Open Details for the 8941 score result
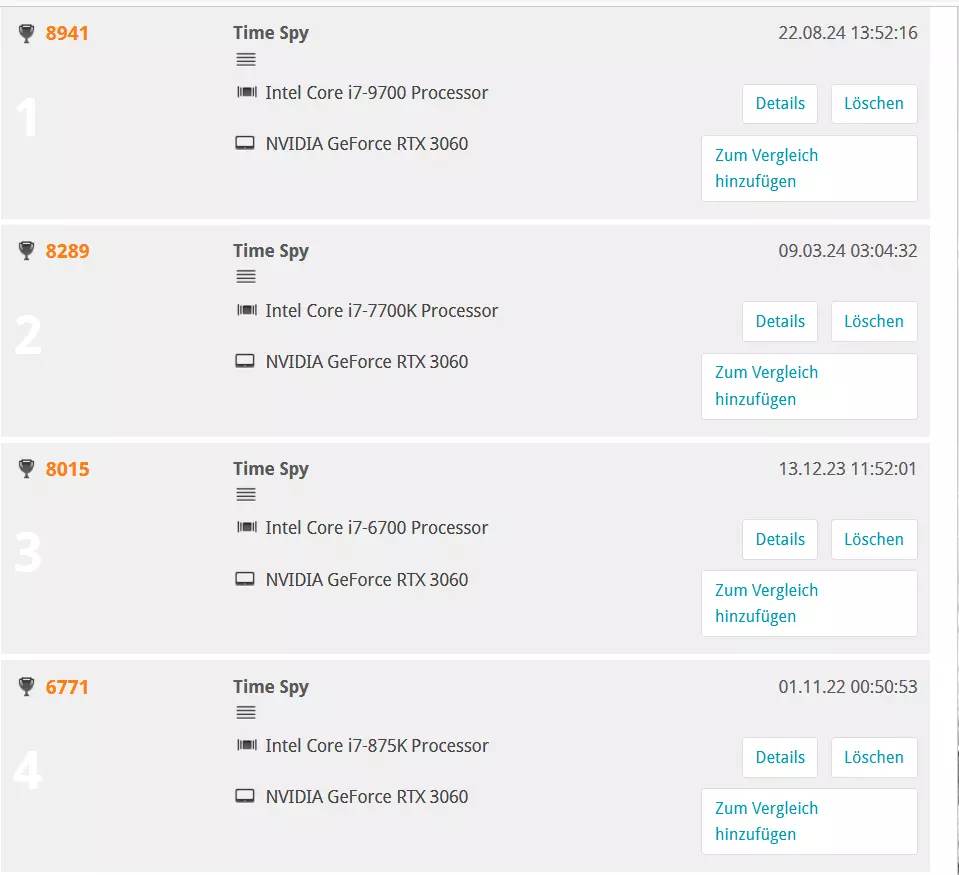Screen dimensions: 959x875 pos(780,104)
